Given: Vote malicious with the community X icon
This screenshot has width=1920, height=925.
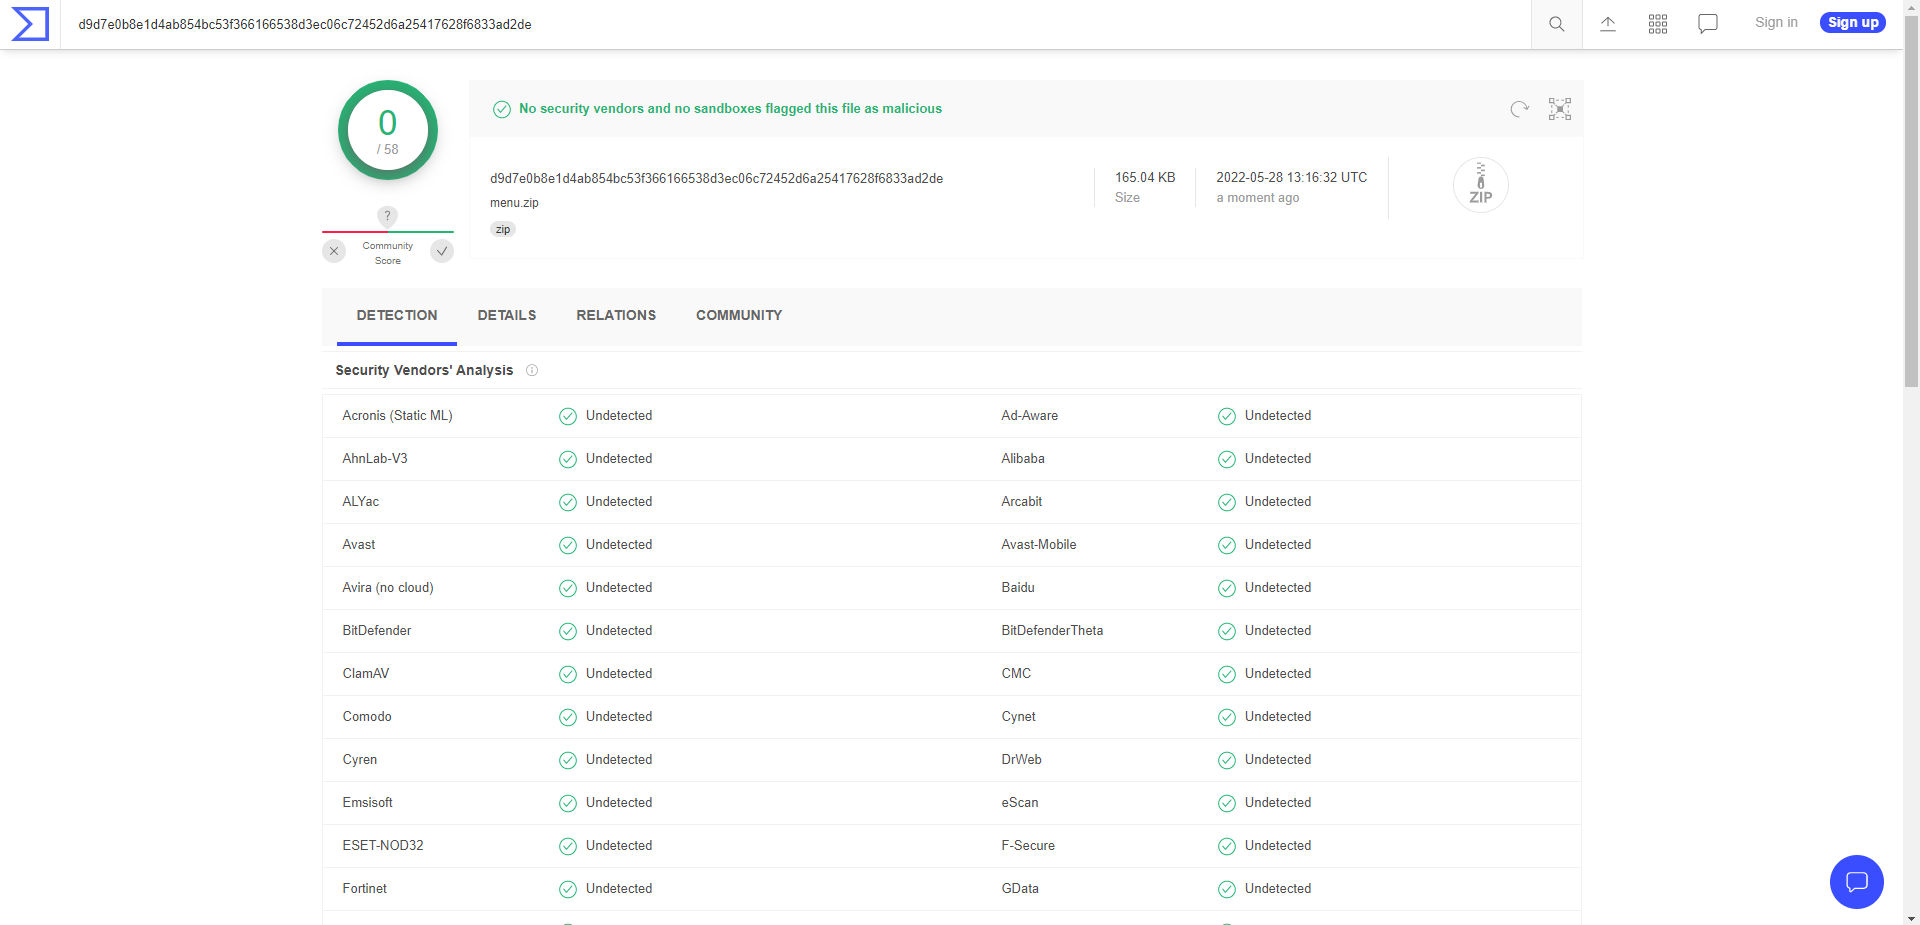Looking at the screenshot, I should 334,251.
